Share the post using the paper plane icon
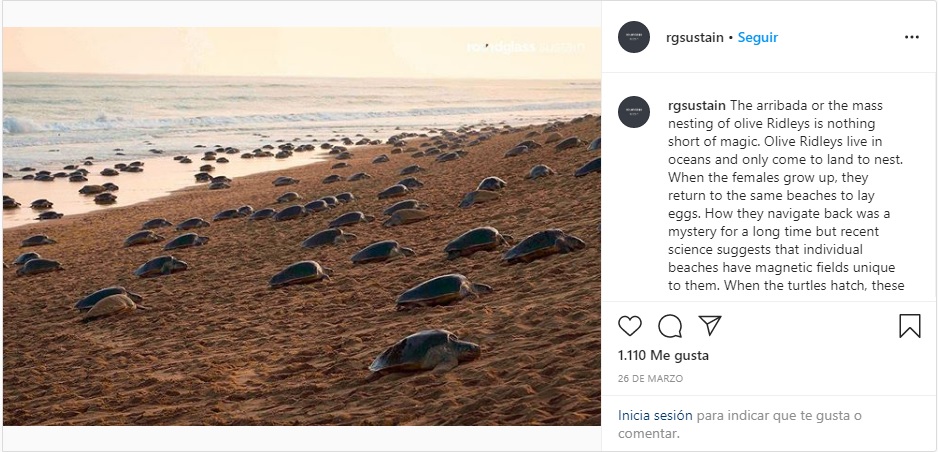The image size is (938, 452). 710,326
